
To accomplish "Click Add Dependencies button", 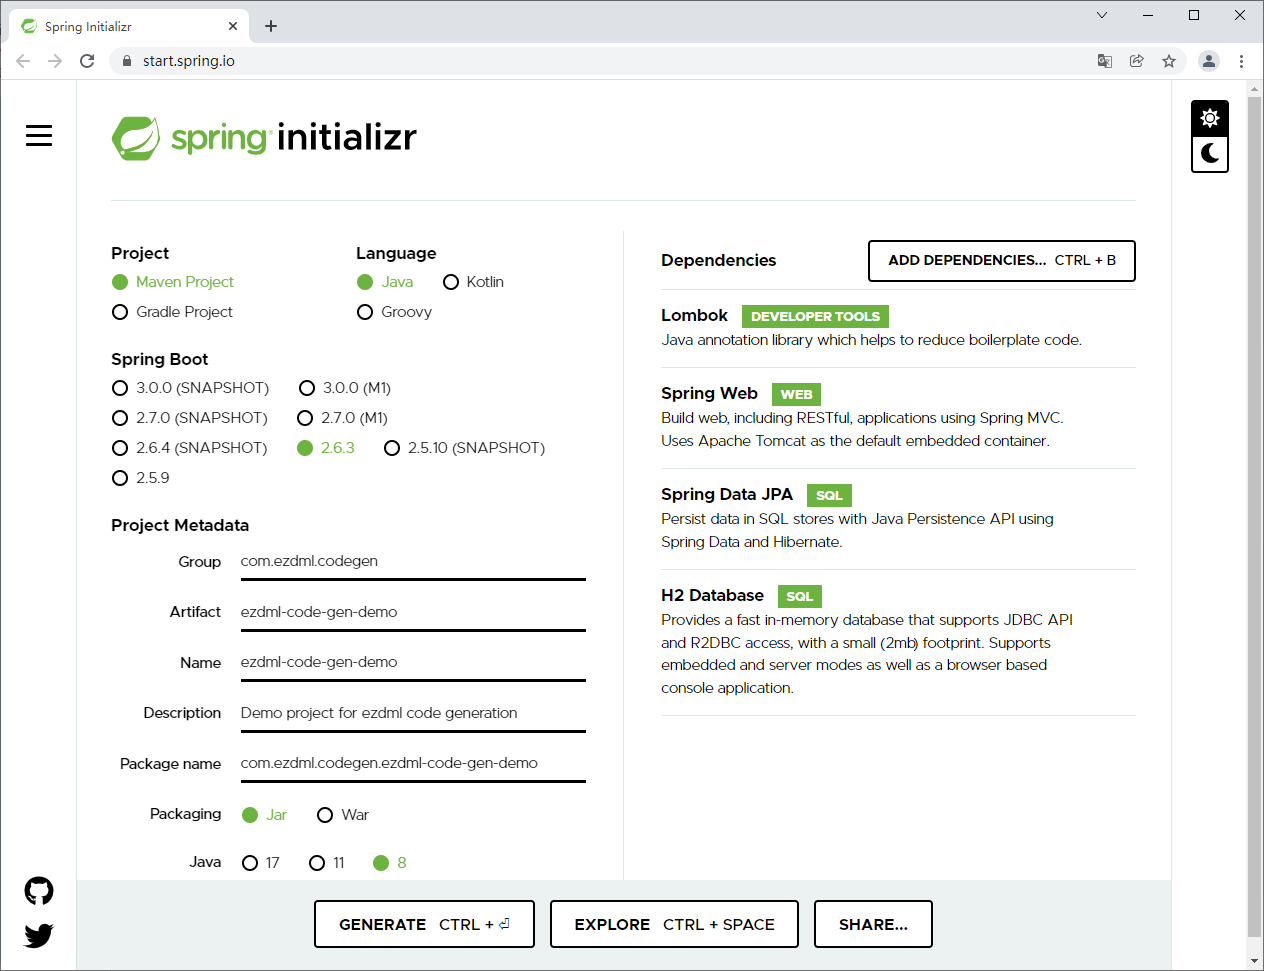I will pyautogui.click(x=1002, y=261).
